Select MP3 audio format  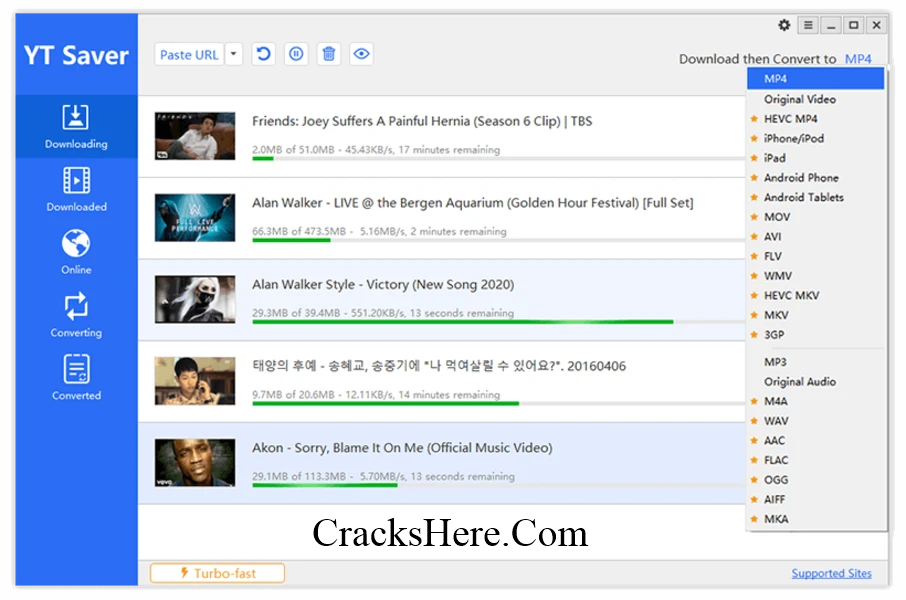(x=815, y=362)
